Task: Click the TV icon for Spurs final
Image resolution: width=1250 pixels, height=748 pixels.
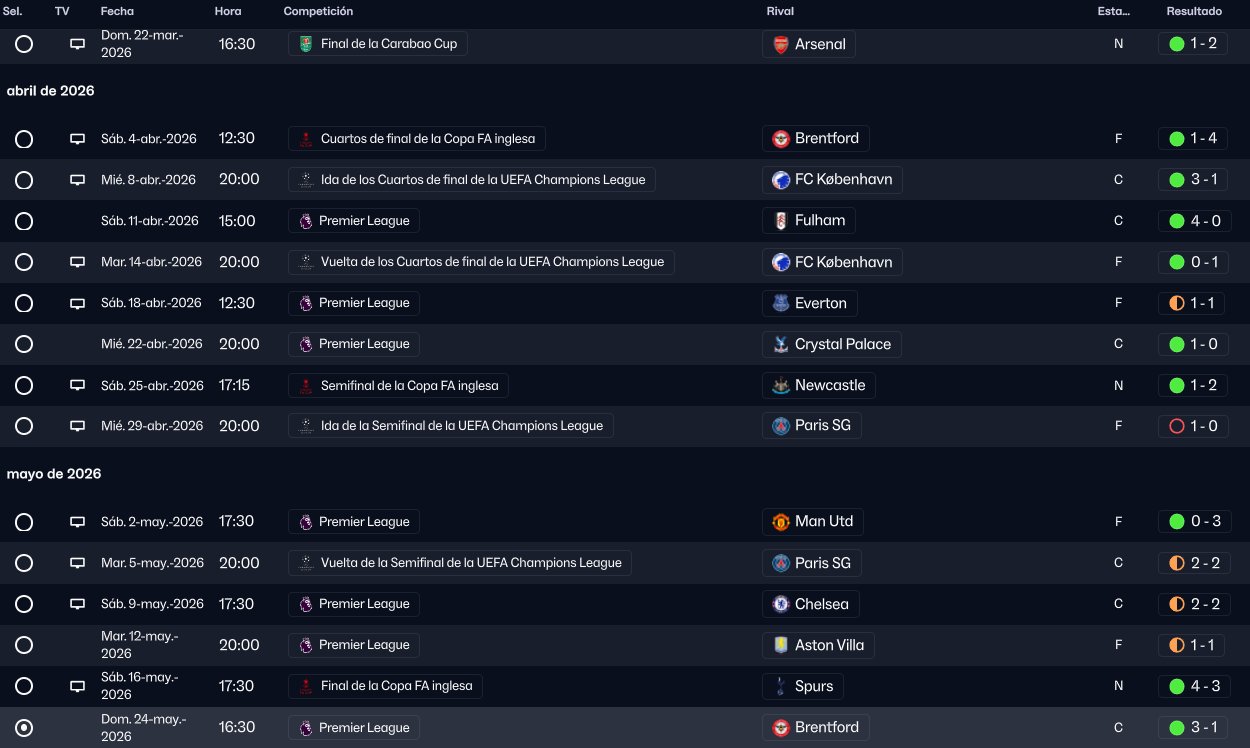Action: (x=77, y=687)
